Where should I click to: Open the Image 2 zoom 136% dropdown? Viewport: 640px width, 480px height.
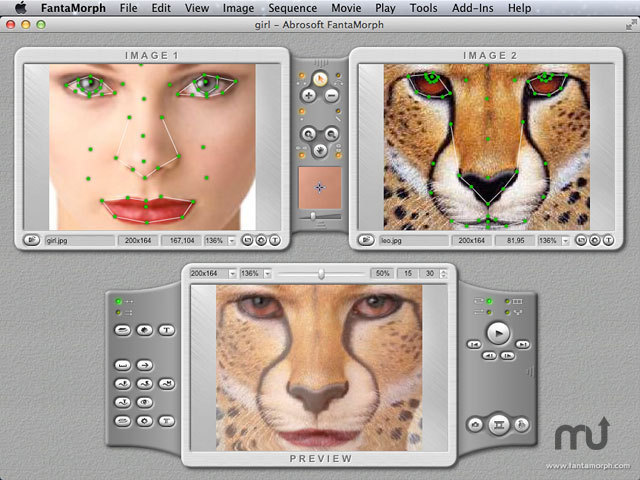click(568, 240)
